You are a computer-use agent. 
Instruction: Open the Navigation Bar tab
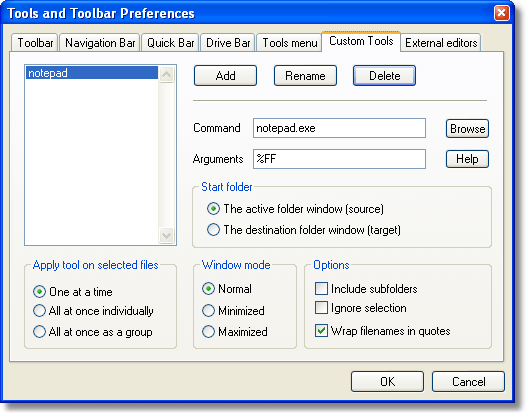[100, 43]
